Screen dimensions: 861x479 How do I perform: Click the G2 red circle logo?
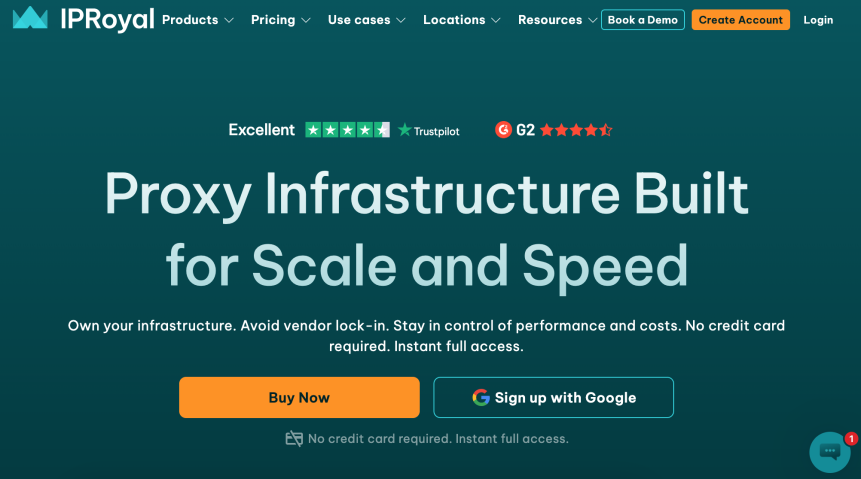(503, 130)
